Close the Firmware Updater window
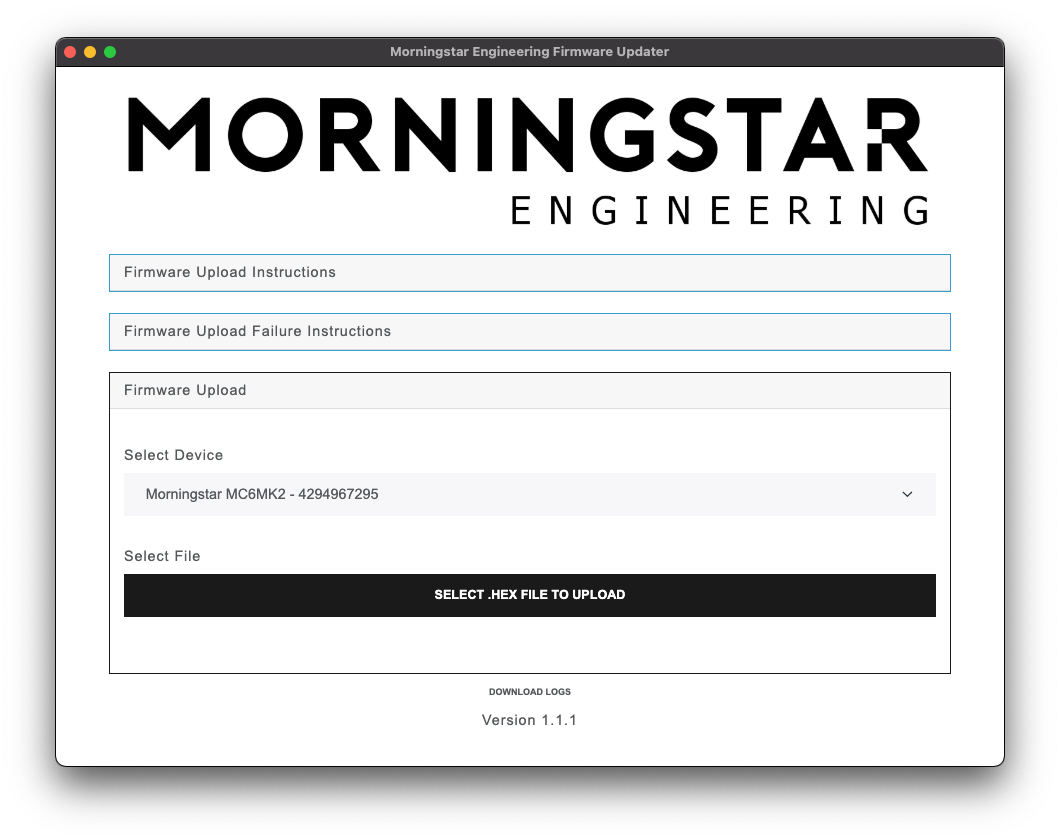Viewport: 1060px width, 840px height. point(70,52)
